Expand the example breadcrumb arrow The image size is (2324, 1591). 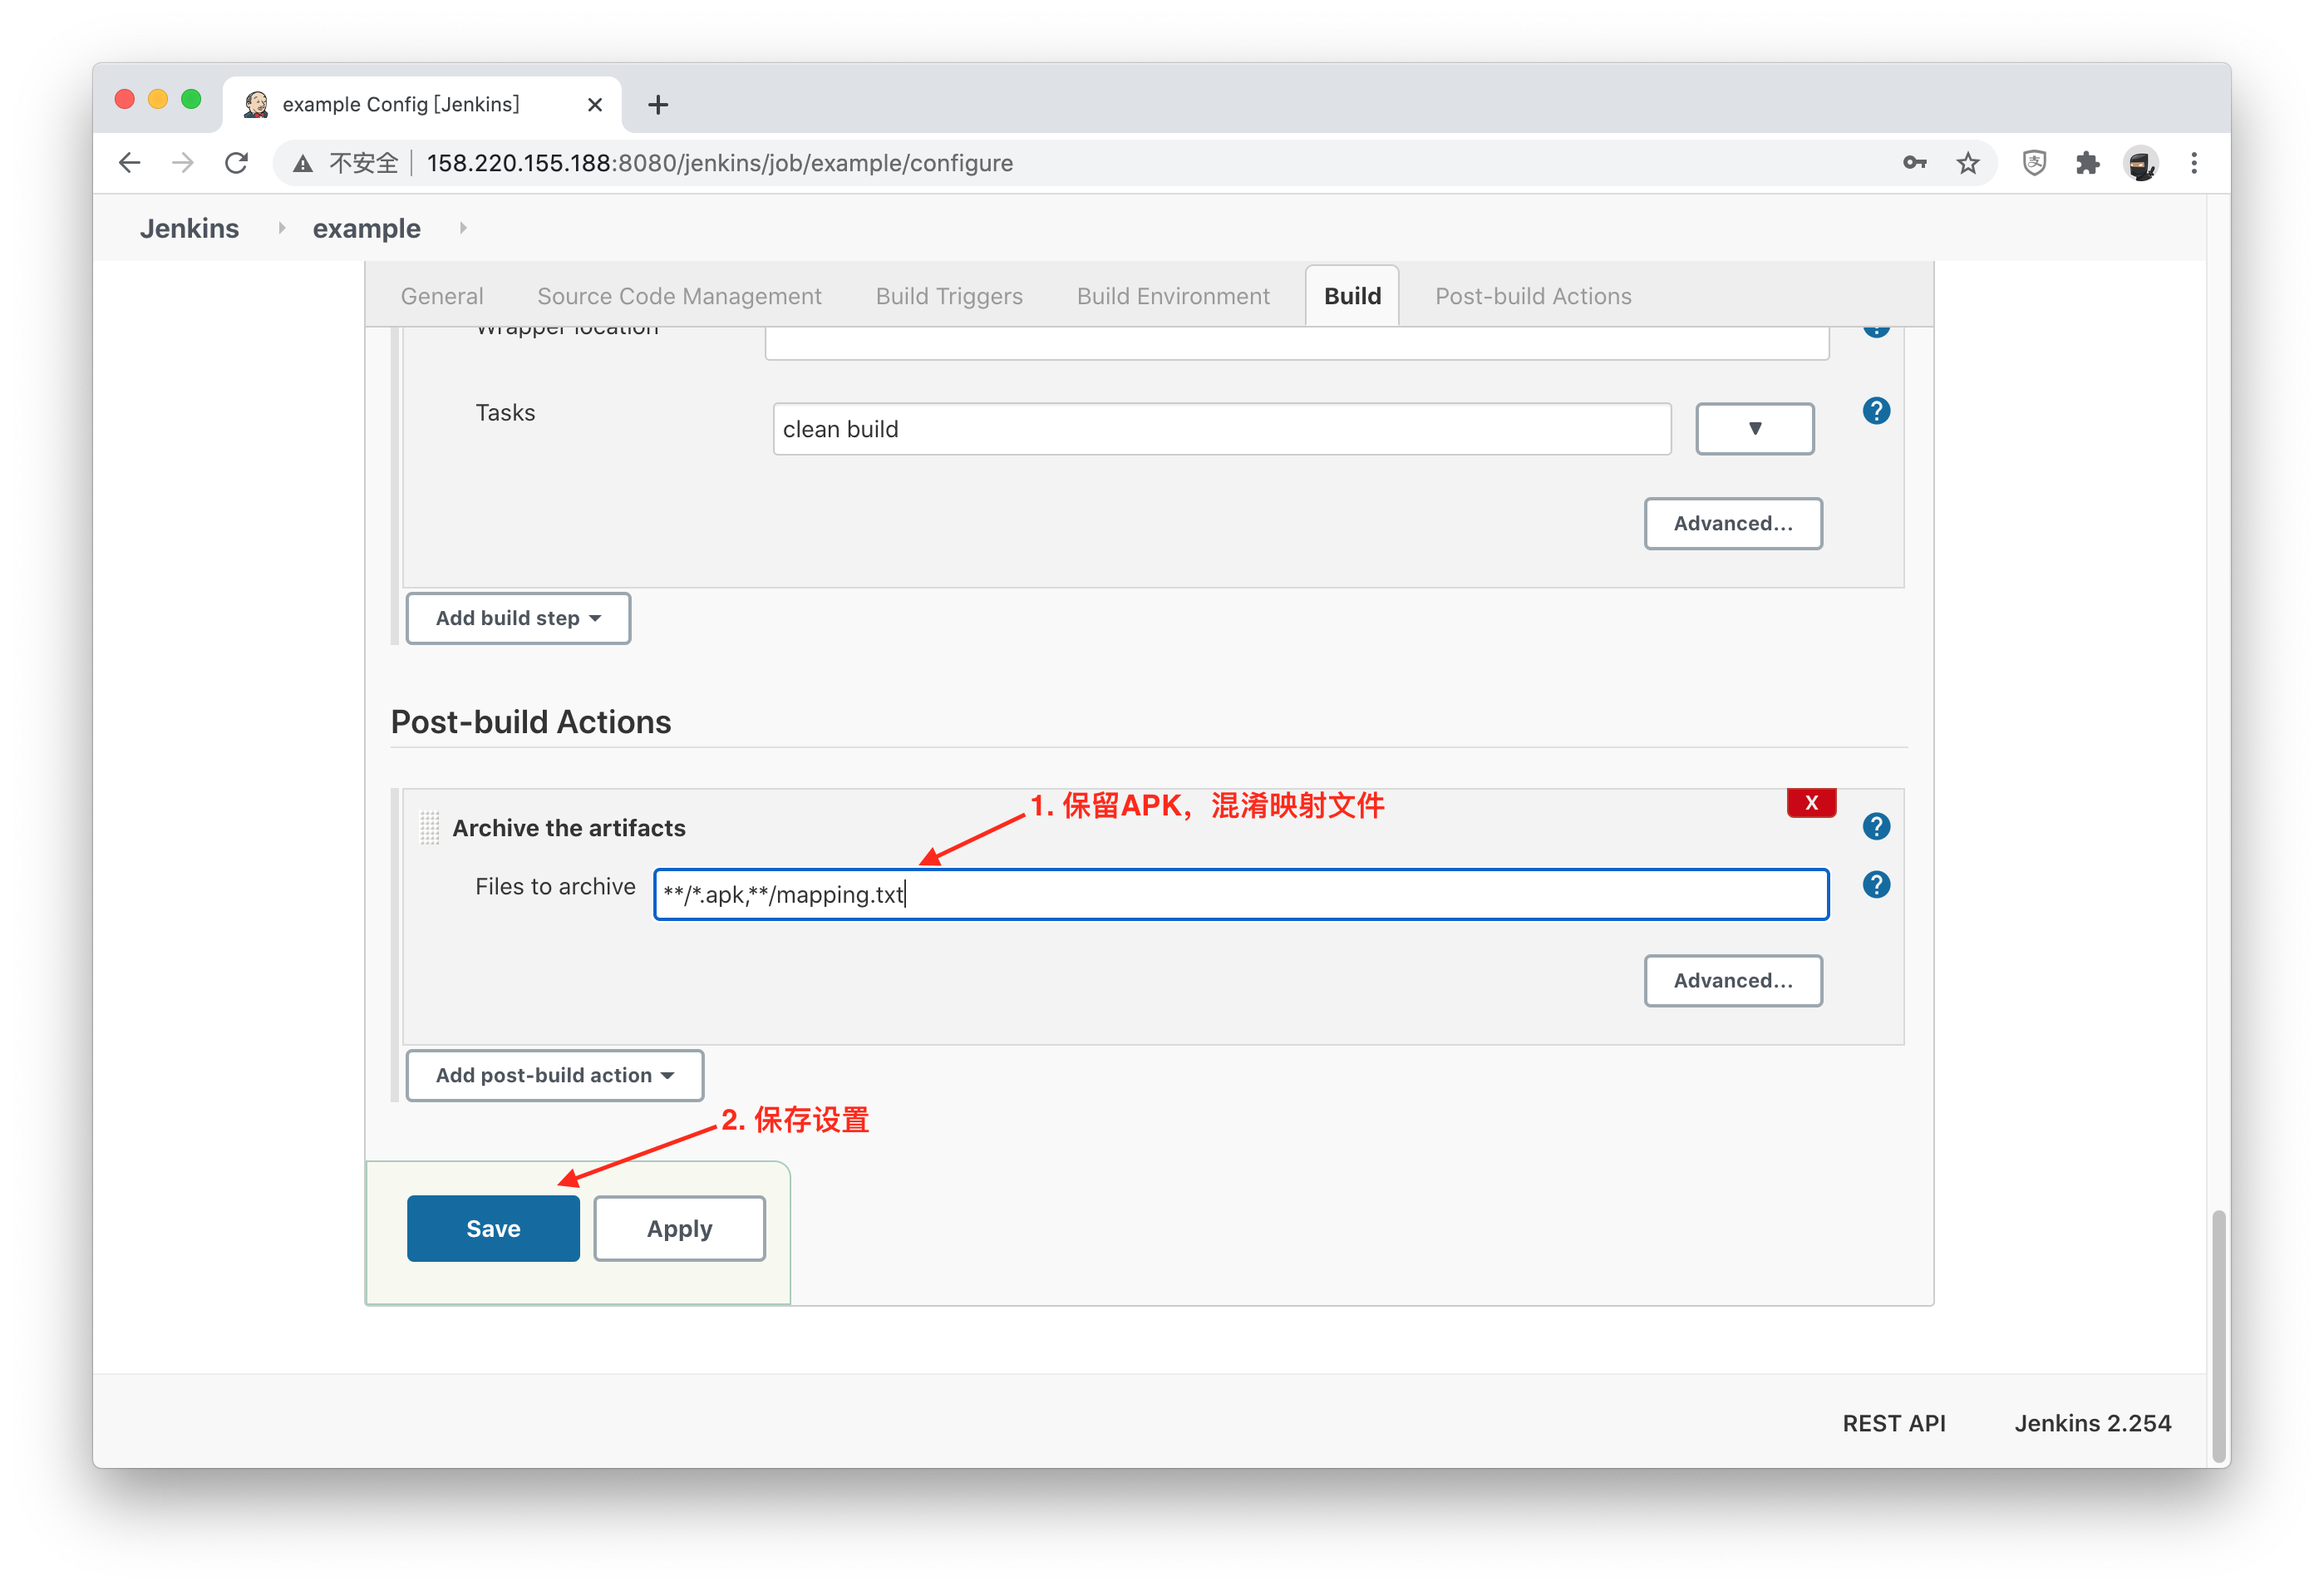coord(463,228)
